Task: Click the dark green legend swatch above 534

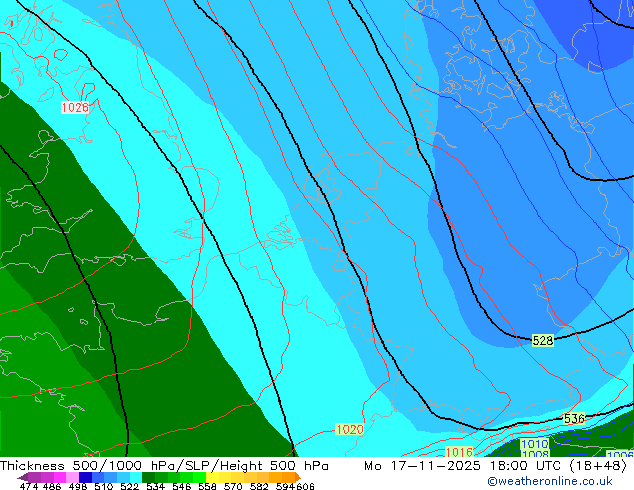Action: click(148, 477)
